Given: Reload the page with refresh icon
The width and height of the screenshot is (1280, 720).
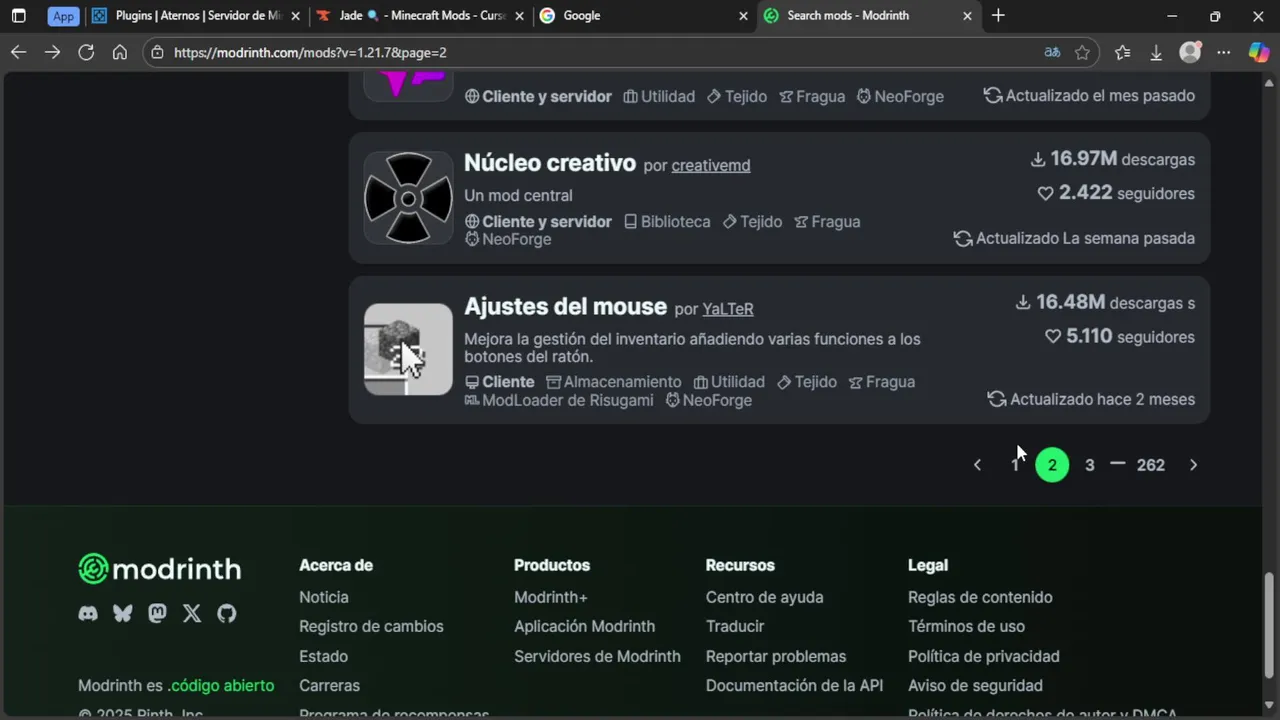Looking at the screenshot, I should [x=86, y=53].
